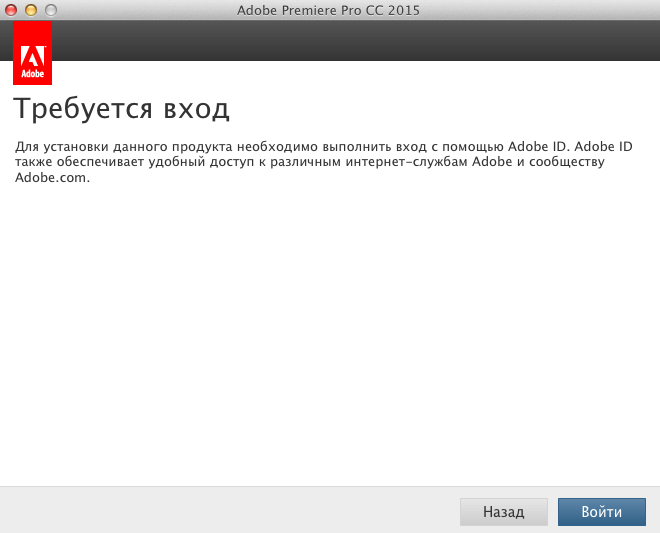
Task: Click the Adobe.com text in description
Action: click(51, 178)
